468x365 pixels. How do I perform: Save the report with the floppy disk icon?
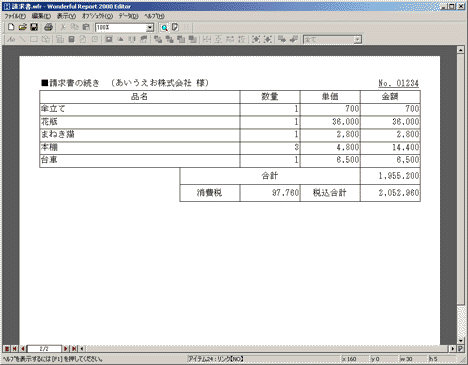(x=34, y=27)
